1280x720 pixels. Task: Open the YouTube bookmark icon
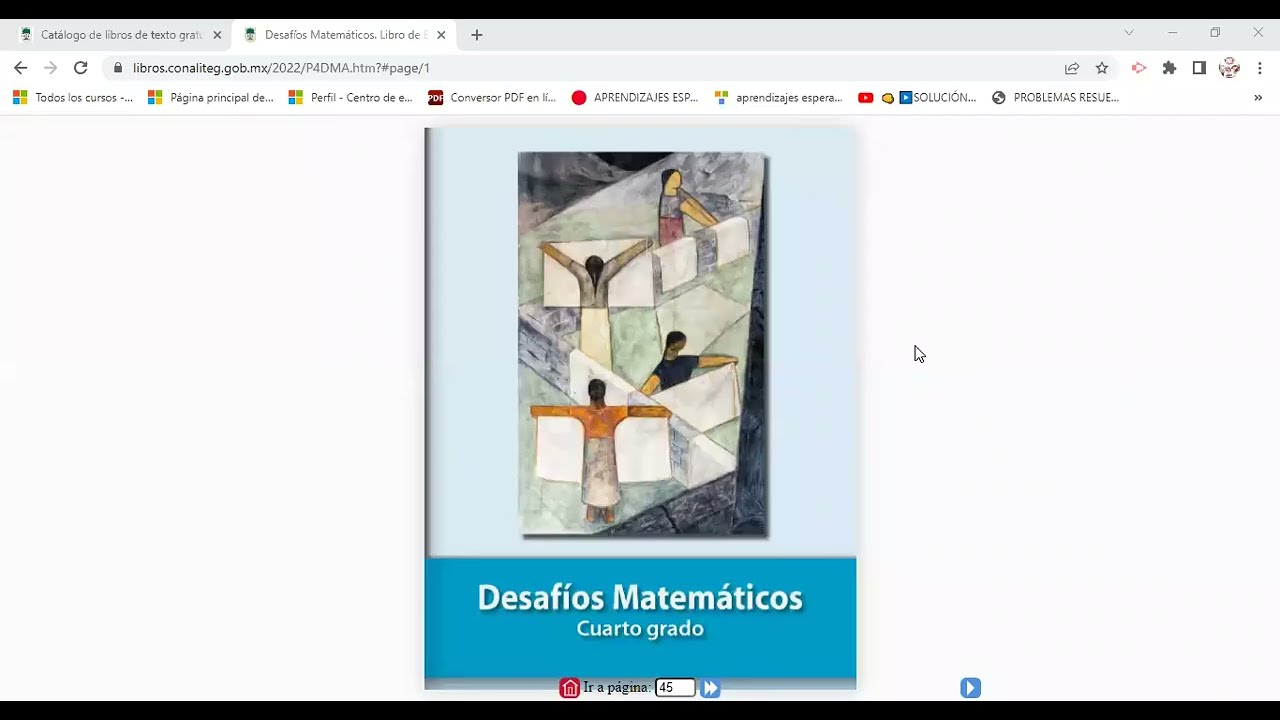coord(866,98)
